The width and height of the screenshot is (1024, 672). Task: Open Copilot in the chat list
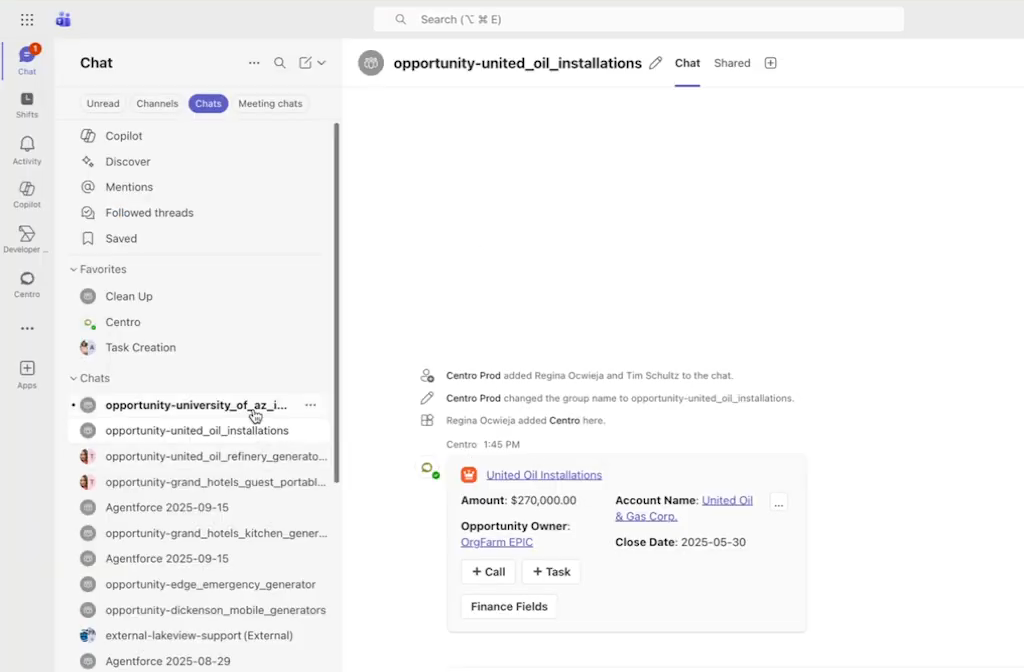pyautogui.click(x=199, y=136)
